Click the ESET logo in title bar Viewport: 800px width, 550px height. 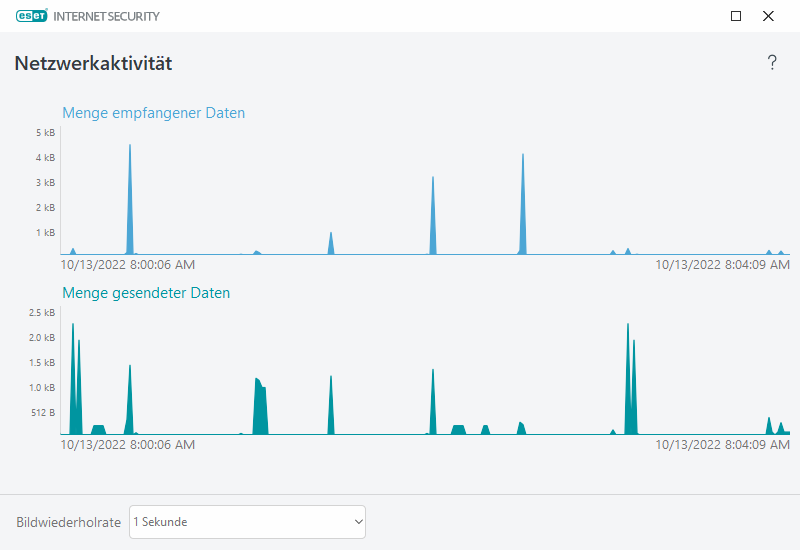(x=32, y=16)
